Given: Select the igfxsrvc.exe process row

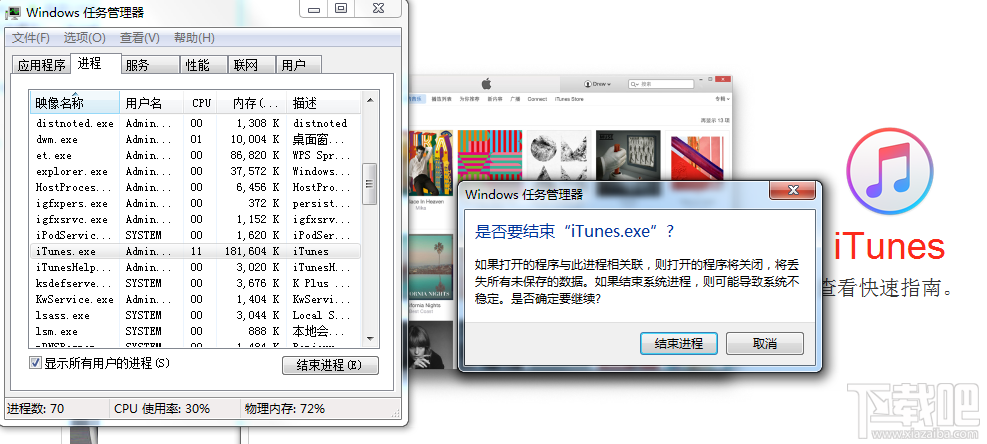Looking at the screenshot, I should (x=195, y=219).
